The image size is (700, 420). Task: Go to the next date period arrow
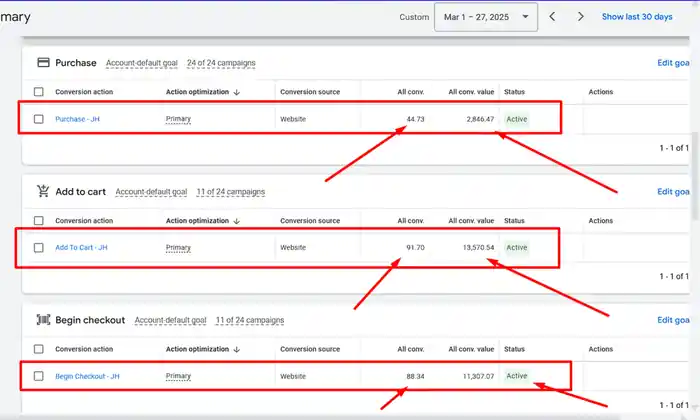tap(580, 17)
